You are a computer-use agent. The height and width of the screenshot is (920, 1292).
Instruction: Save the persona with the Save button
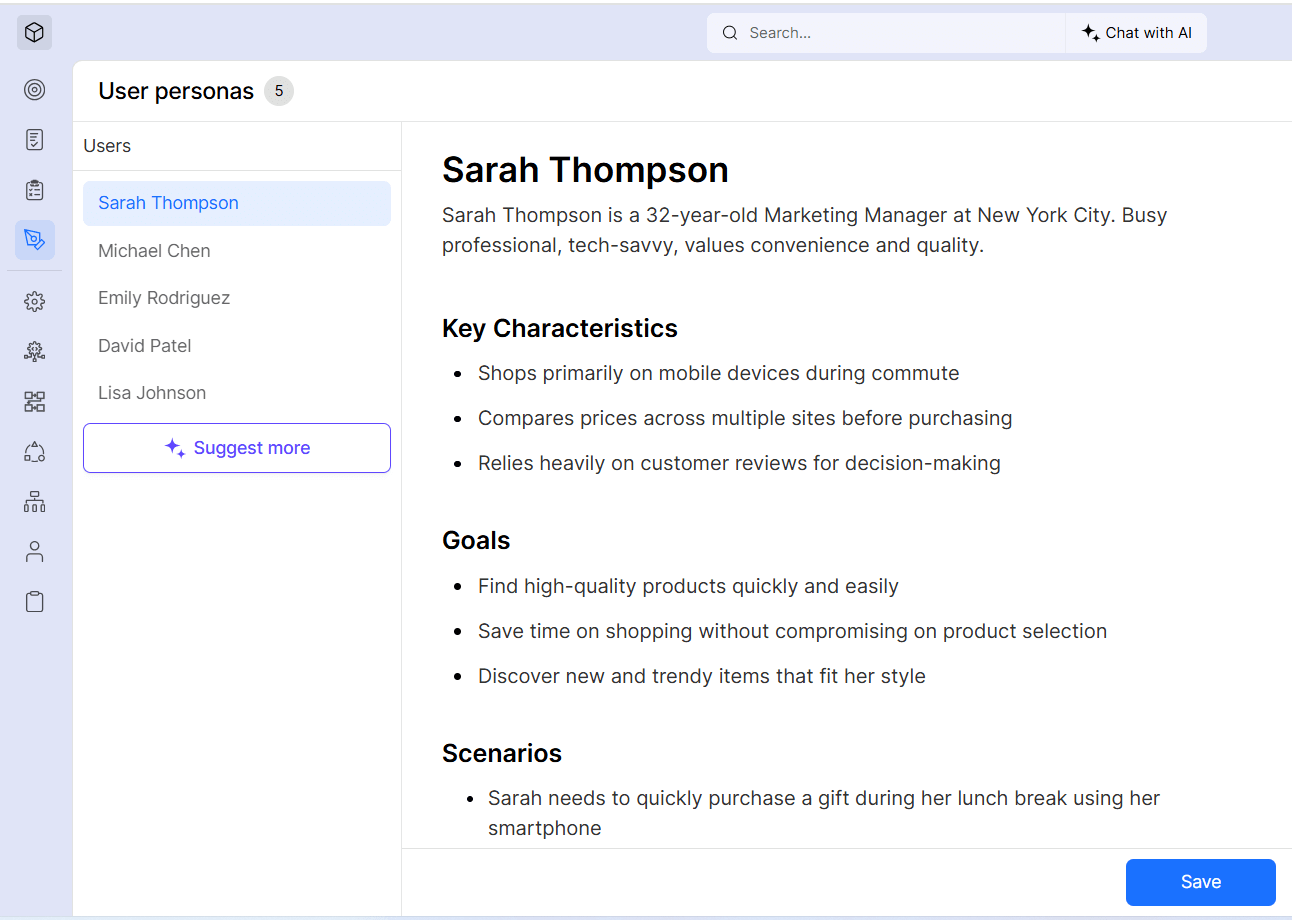click(1201, 882)
